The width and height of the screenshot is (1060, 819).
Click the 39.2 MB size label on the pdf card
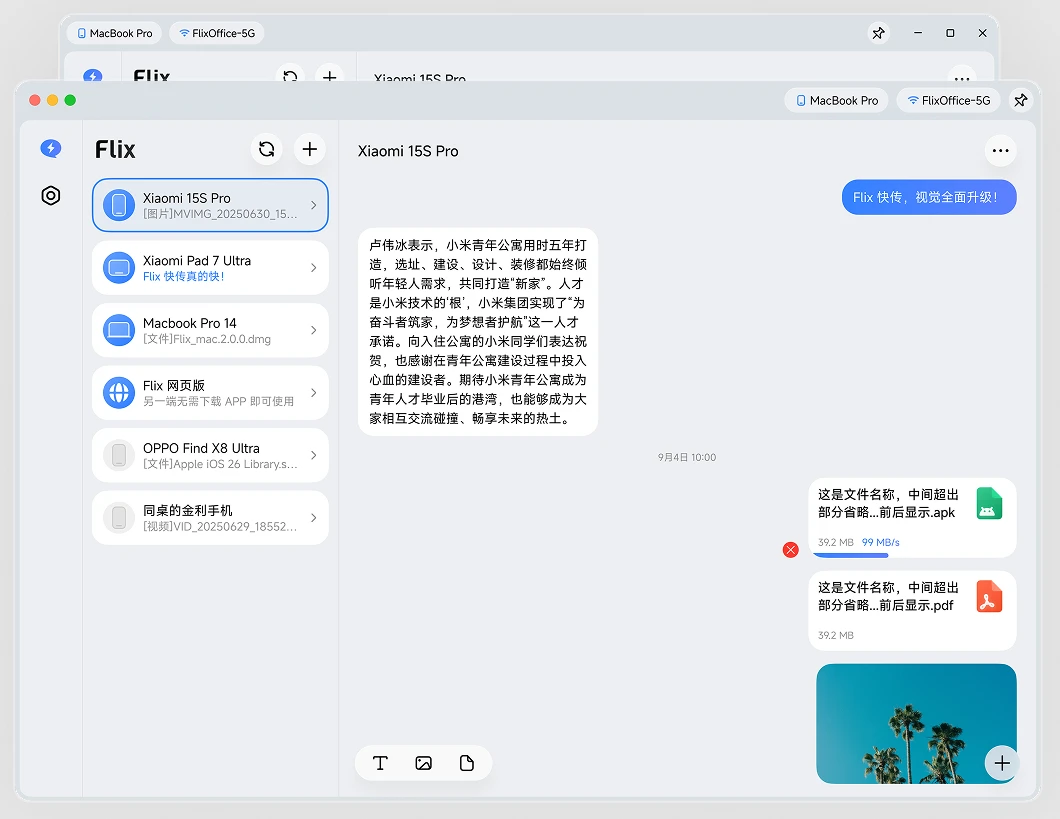click(836, 635)
